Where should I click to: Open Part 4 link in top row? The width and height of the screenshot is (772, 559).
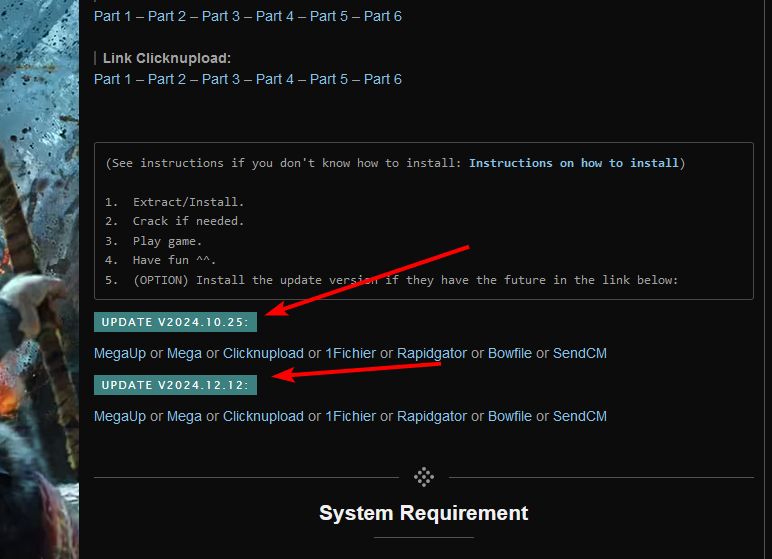pos(275,16)
